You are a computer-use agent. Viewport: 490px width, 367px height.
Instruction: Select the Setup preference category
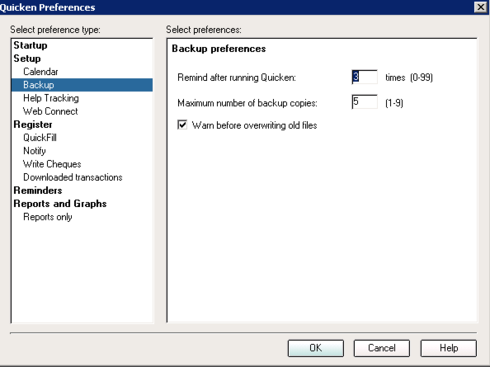coord(27,59)
